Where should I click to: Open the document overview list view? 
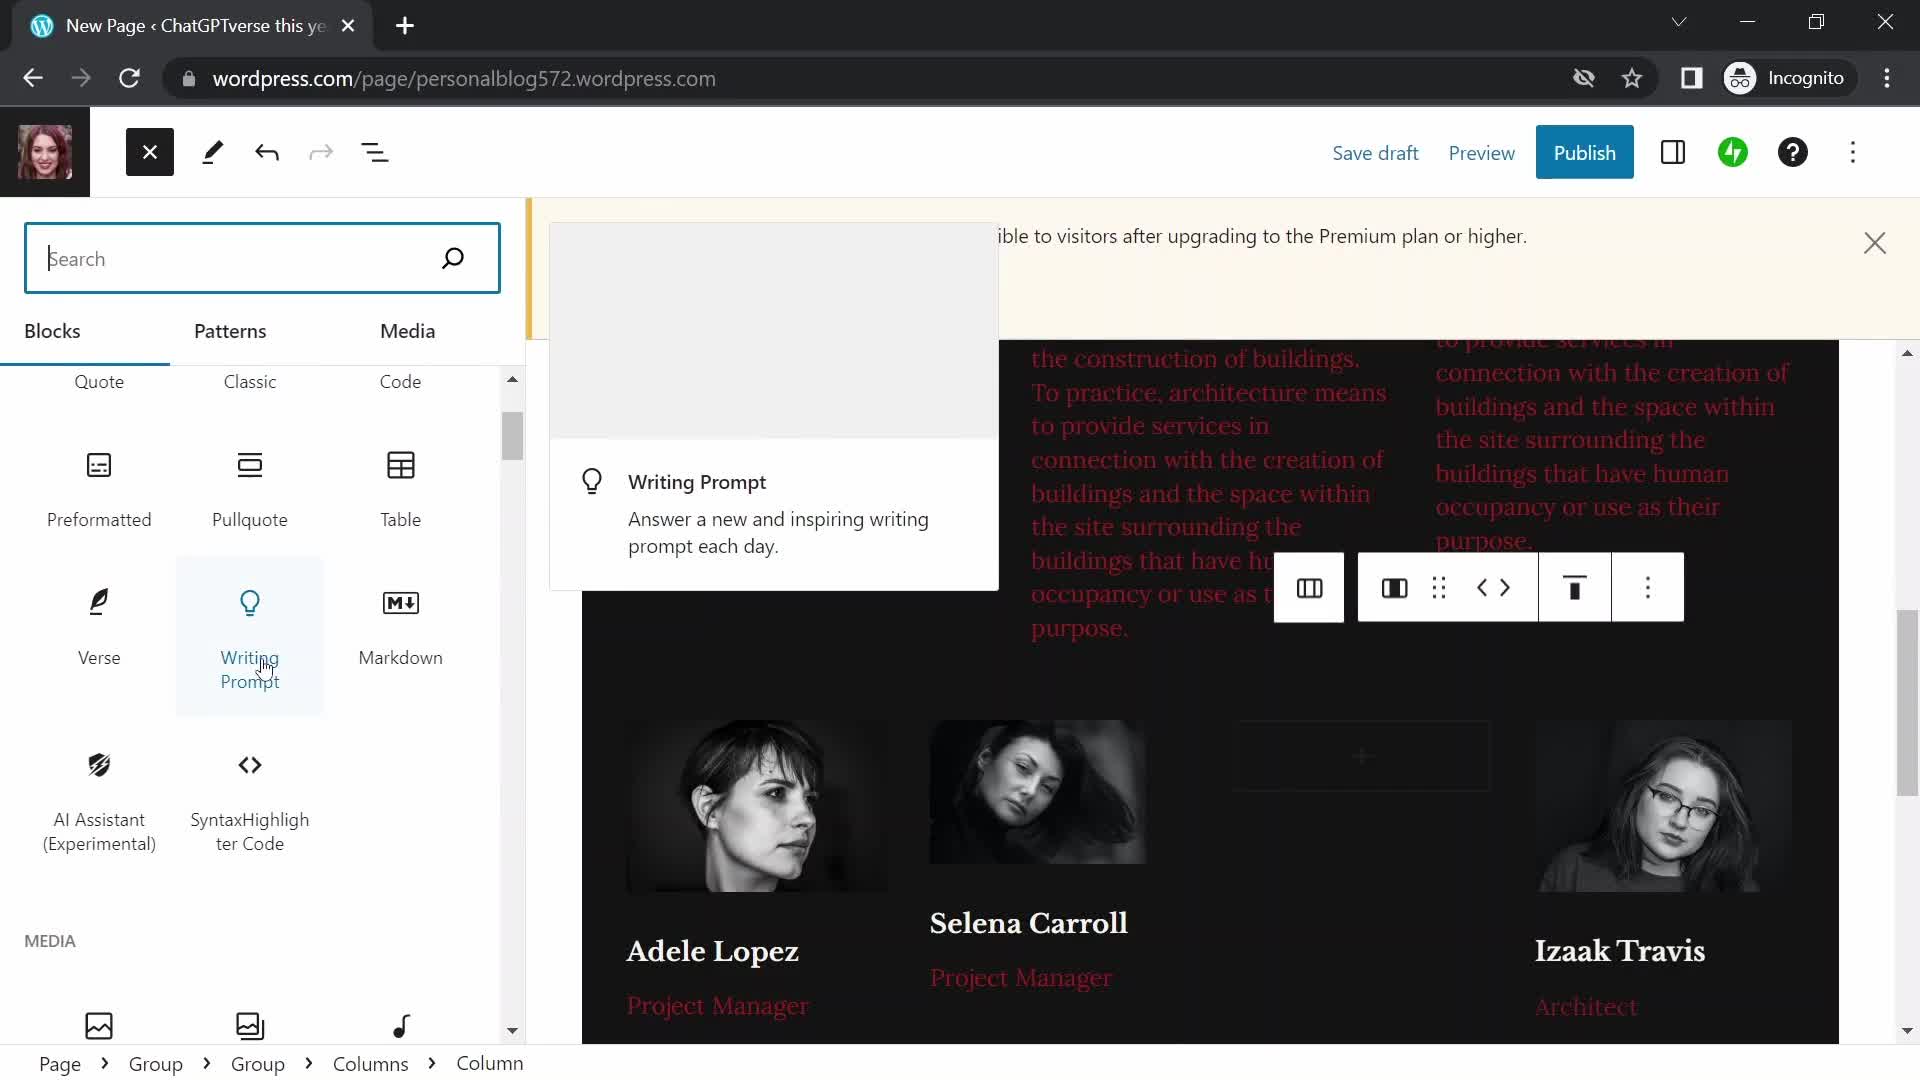pos(375,152)
